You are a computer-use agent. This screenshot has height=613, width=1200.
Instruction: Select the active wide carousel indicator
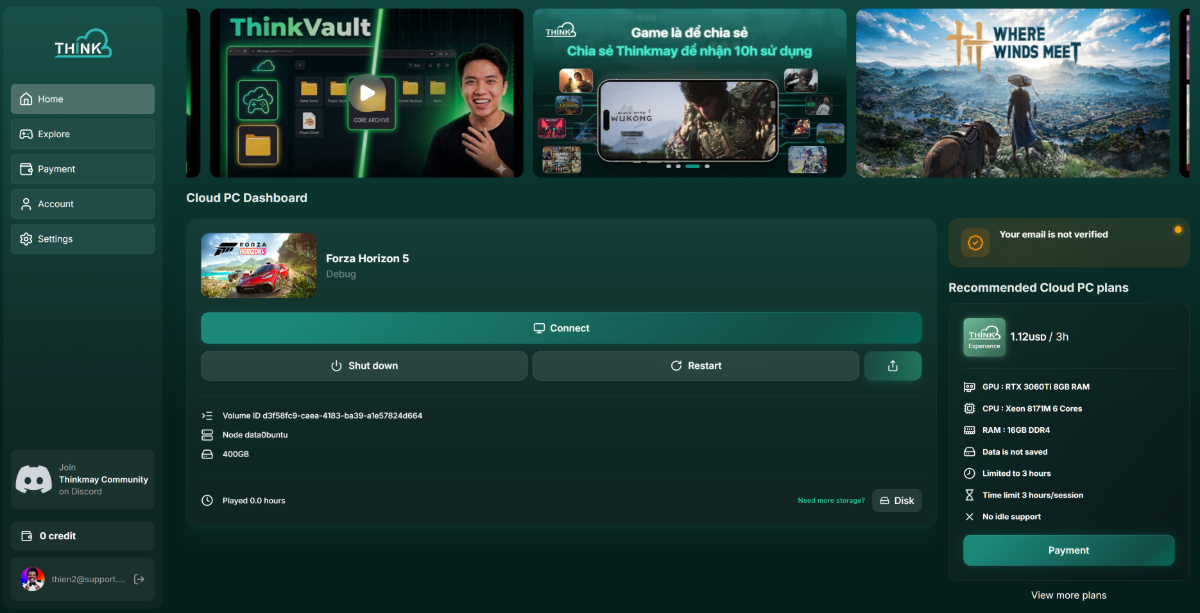pos(692,165)
